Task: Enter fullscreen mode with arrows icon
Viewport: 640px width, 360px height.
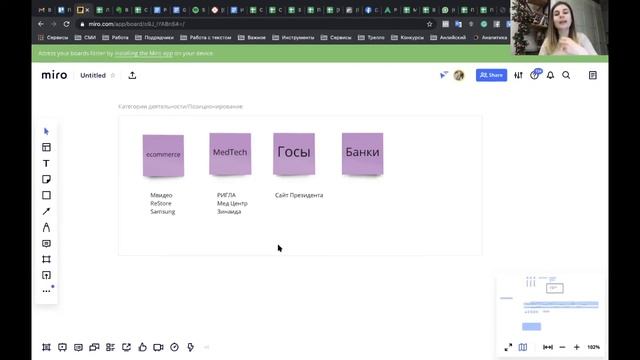Action: tap(508, 347)
